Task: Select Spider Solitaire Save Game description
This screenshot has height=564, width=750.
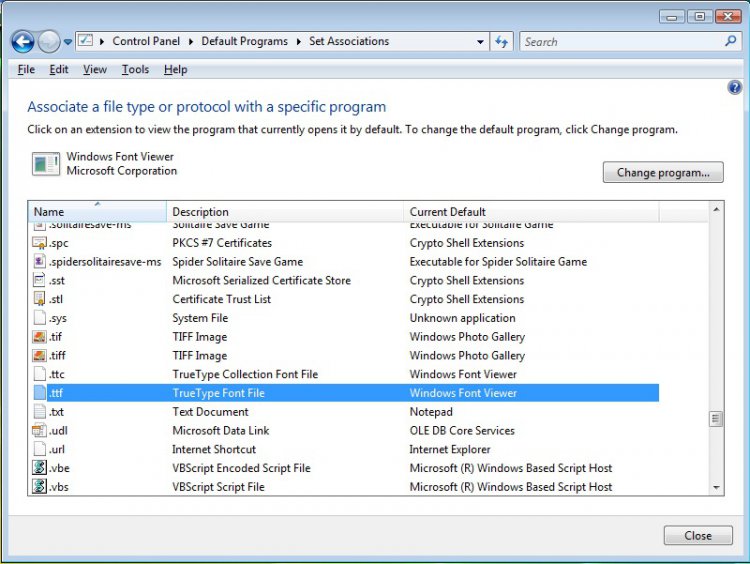Action: (238, 262)
